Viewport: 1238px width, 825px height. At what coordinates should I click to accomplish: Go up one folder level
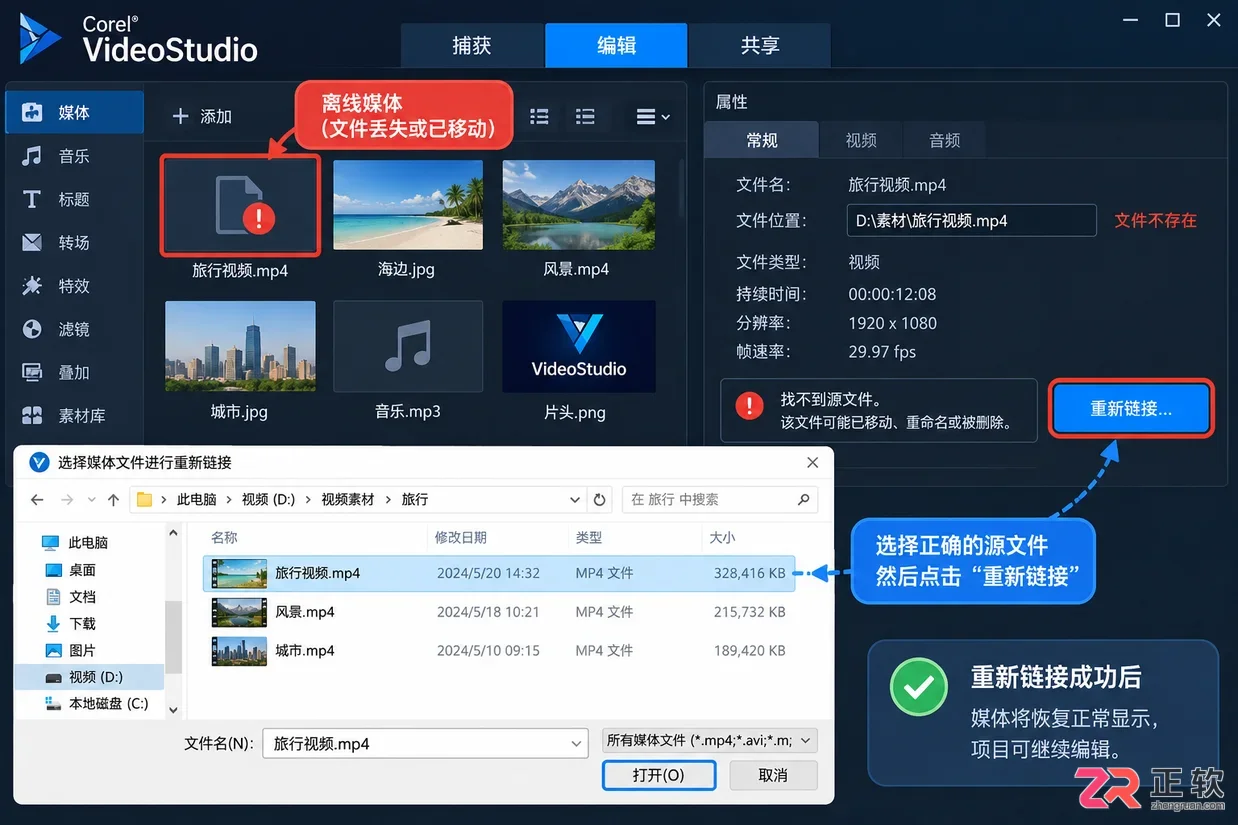coord(113,499)
